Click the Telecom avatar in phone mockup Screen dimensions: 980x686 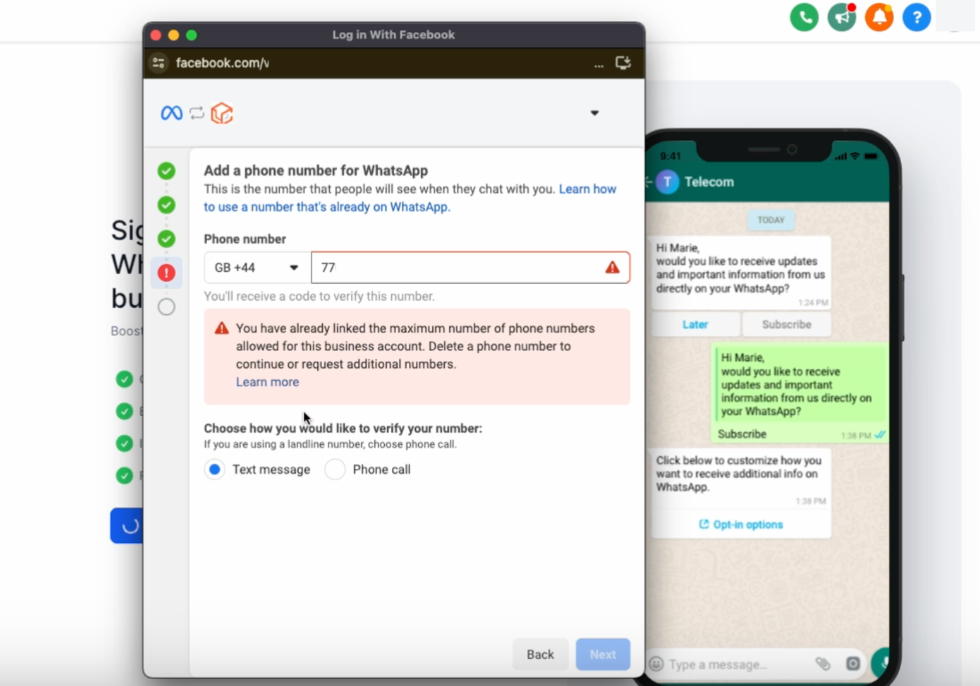point(668,182)
